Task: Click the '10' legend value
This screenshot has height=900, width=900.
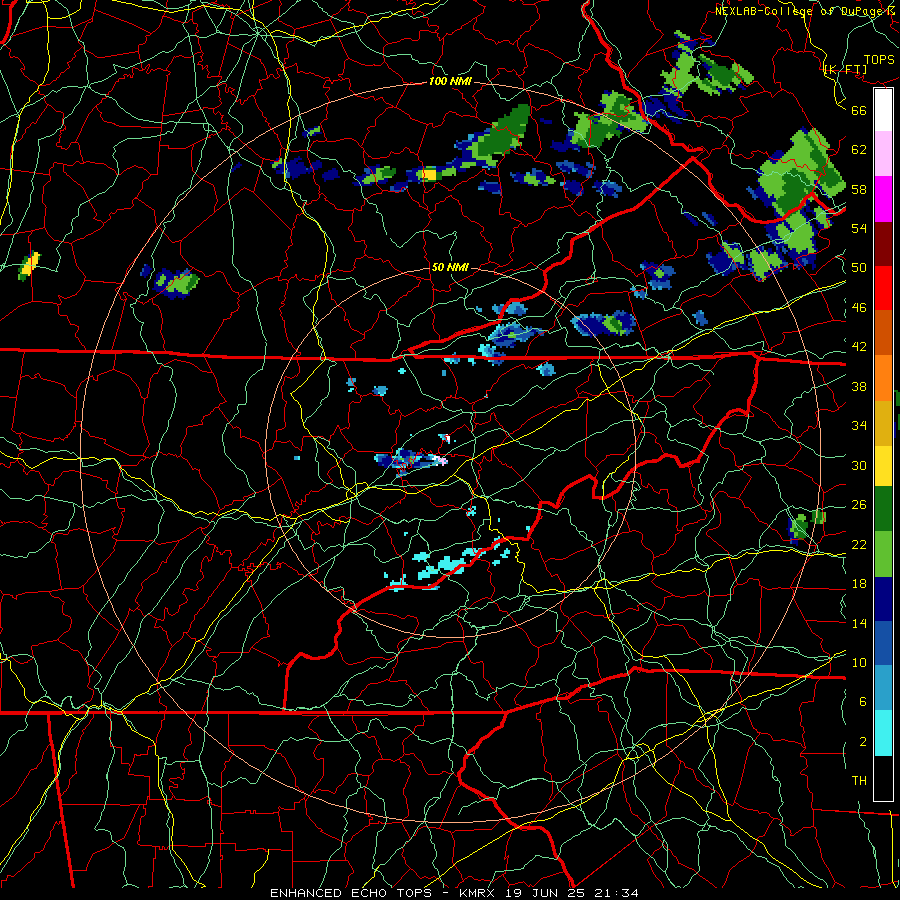Action: (x=859, y=662)
